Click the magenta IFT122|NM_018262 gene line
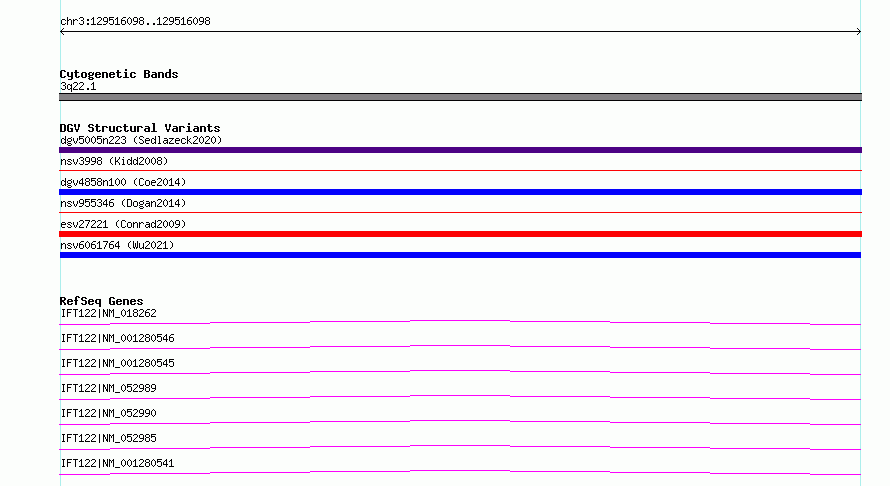 460,322
